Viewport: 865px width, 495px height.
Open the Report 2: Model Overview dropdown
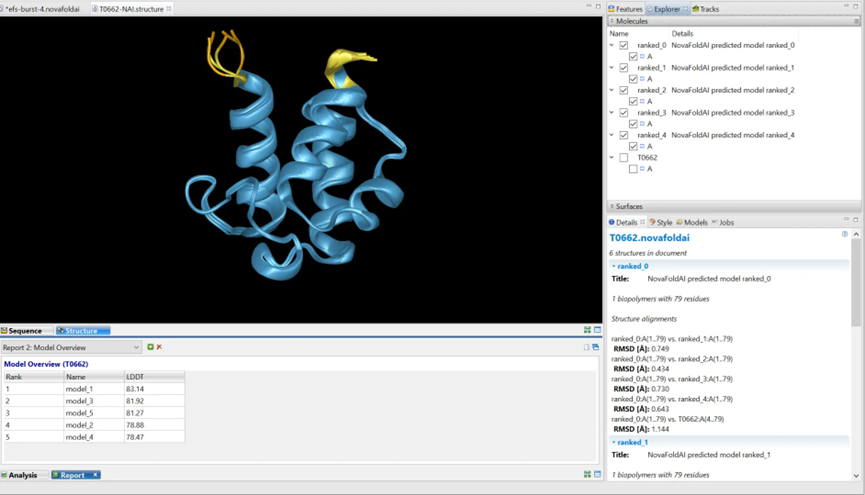coord(136,347)
